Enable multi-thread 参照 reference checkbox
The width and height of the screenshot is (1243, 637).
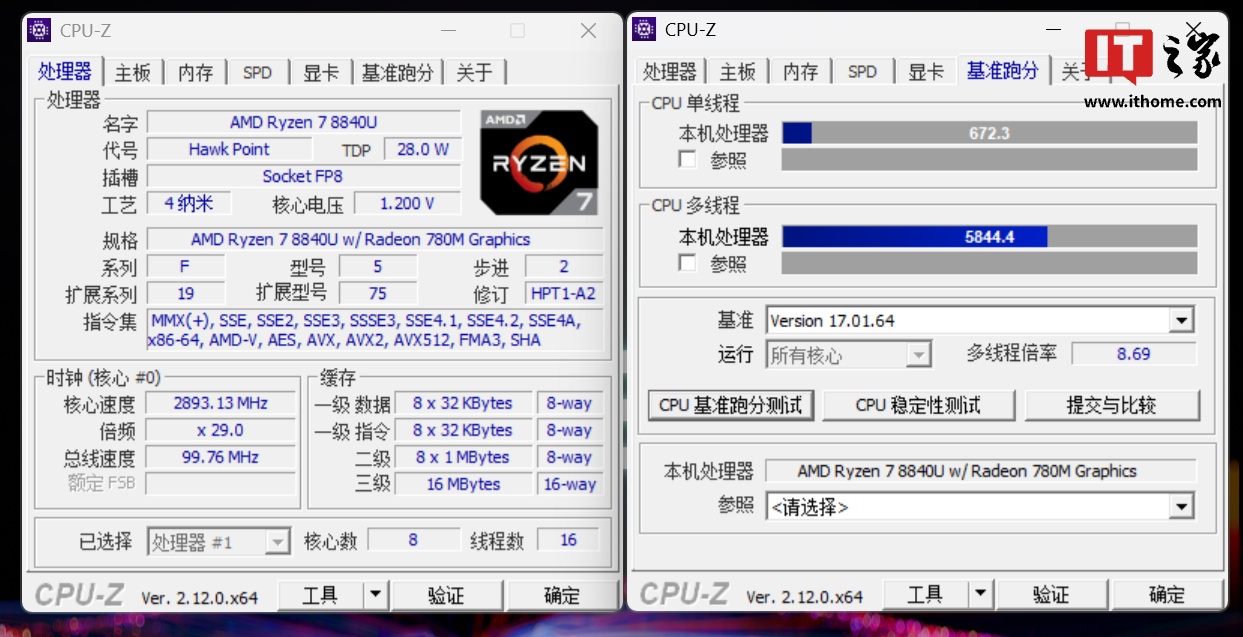(x=687, y=263)
